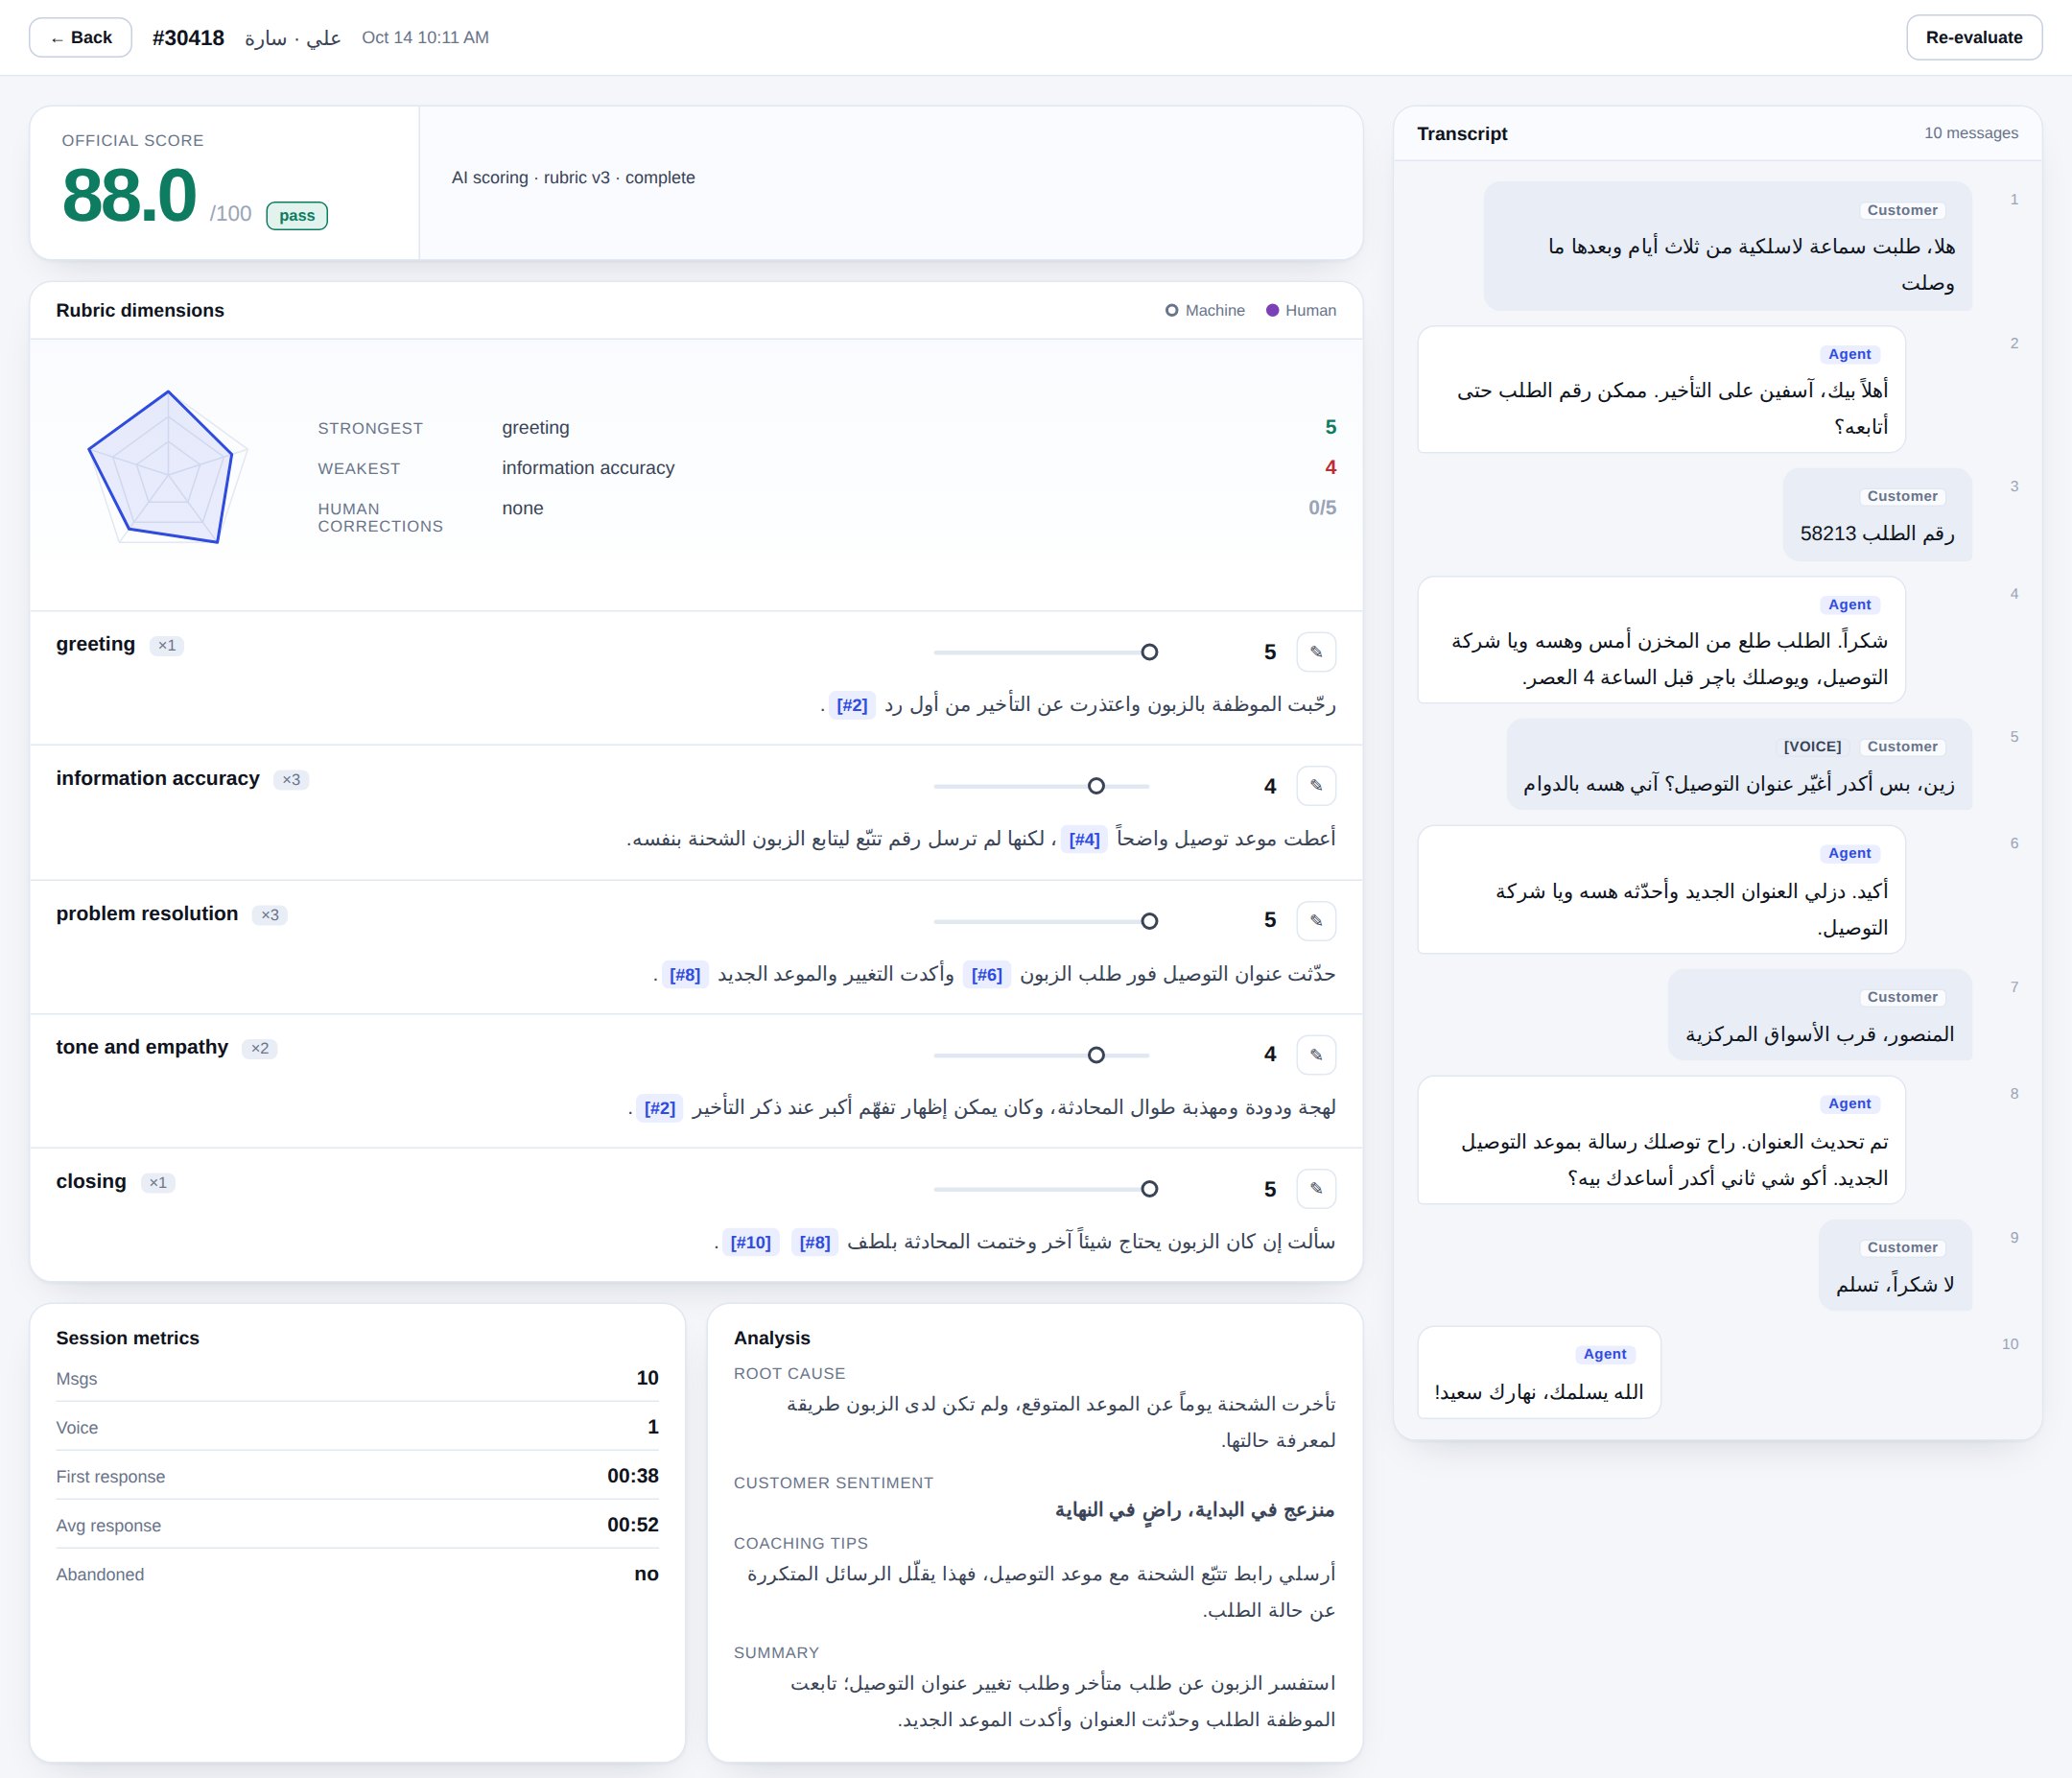The image size is (2072, 1778).
Task: Select the customer message with order number 58213
Action: [1877, 514]
